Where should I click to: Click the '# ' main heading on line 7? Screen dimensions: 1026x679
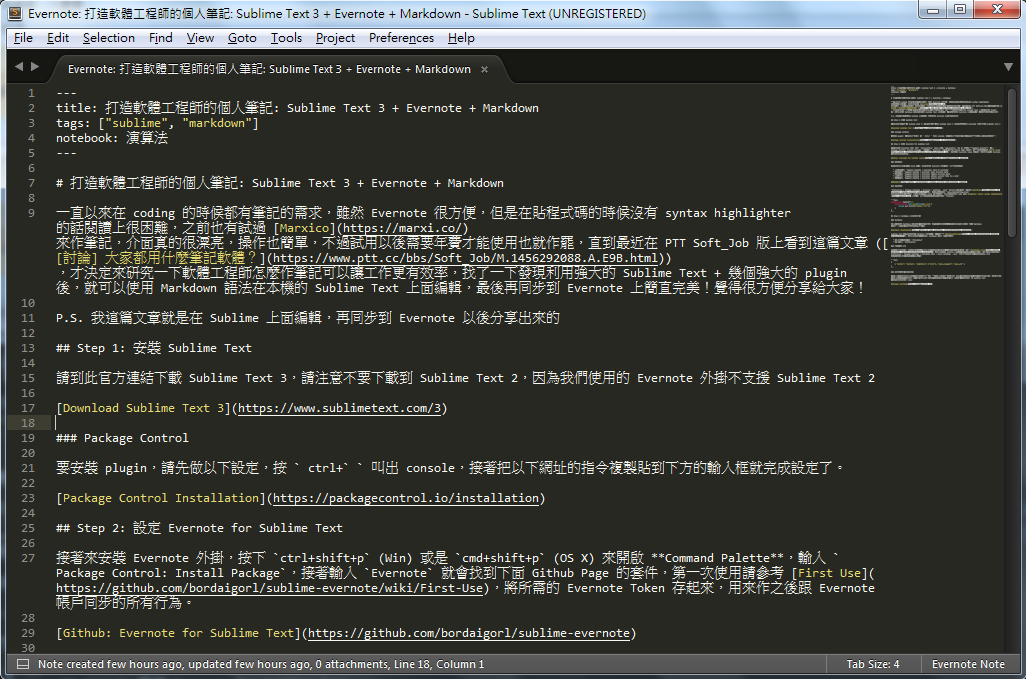(279, 183)
